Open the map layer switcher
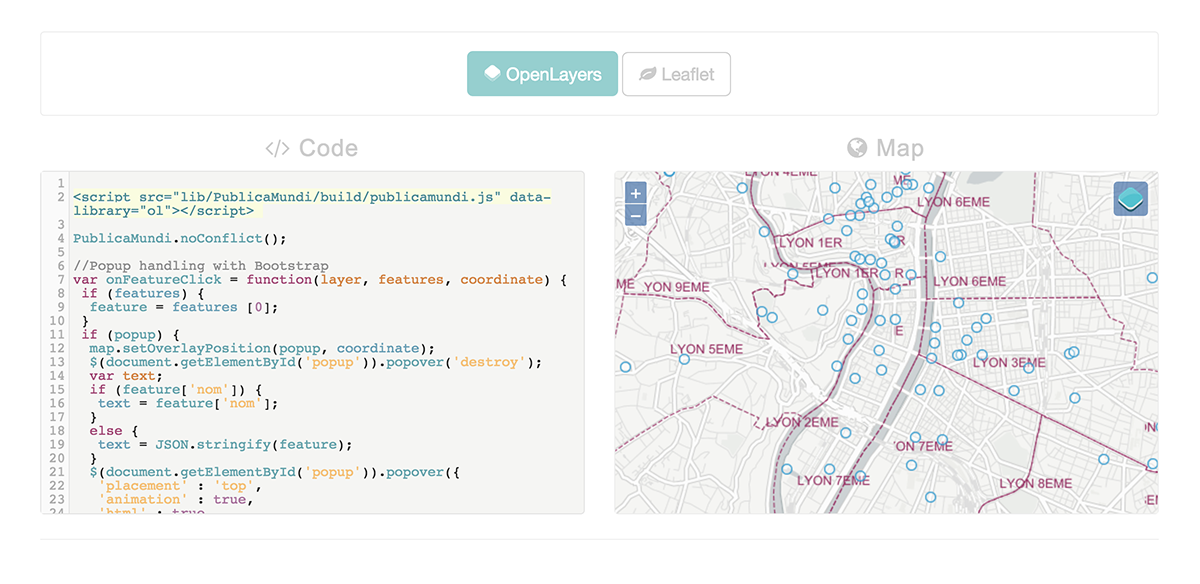1200x584 pixels. tap(1131, 199)
